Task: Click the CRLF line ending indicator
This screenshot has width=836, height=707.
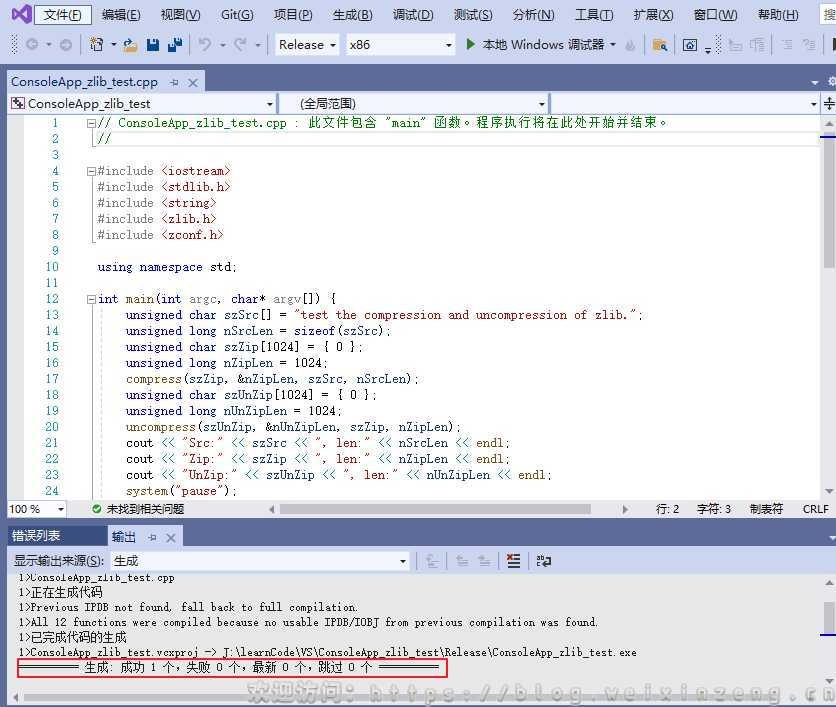Action: [x=815, y=509]
